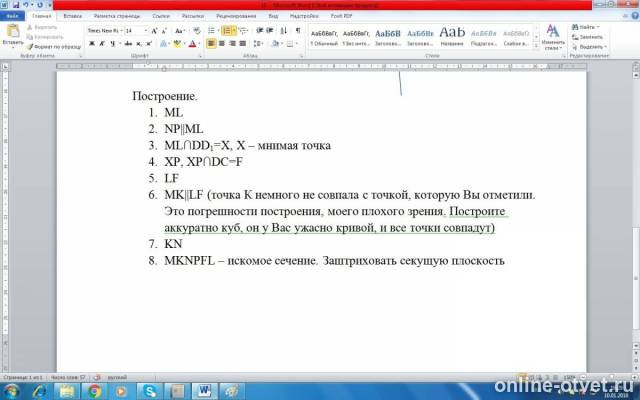Switch to the Ссылки (References) tab
640x400 pixels.
tap(161, 16)
